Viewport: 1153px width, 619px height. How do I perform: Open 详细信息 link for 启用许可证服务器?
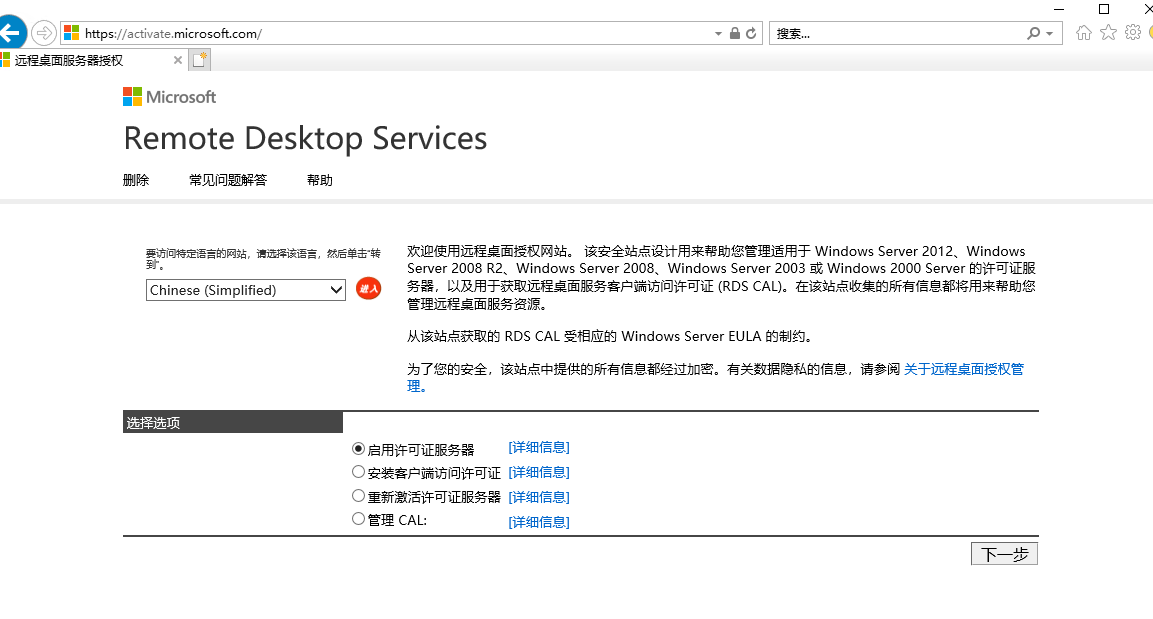539,448
